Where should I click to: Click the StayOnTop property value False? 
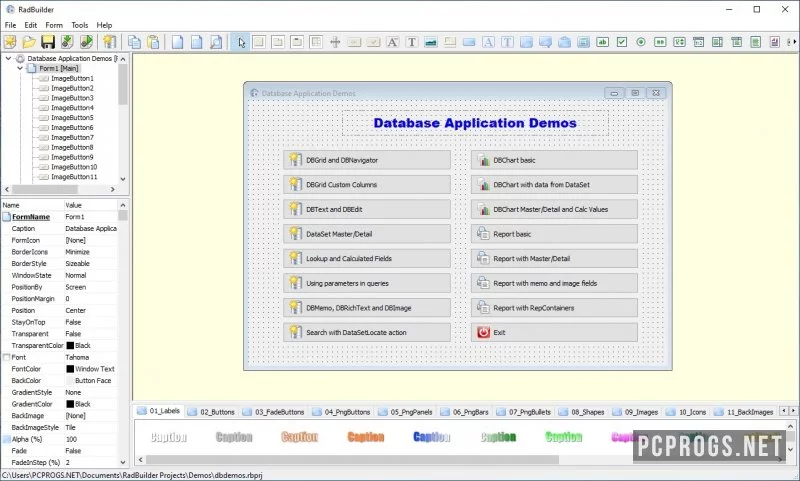[73, 322]
